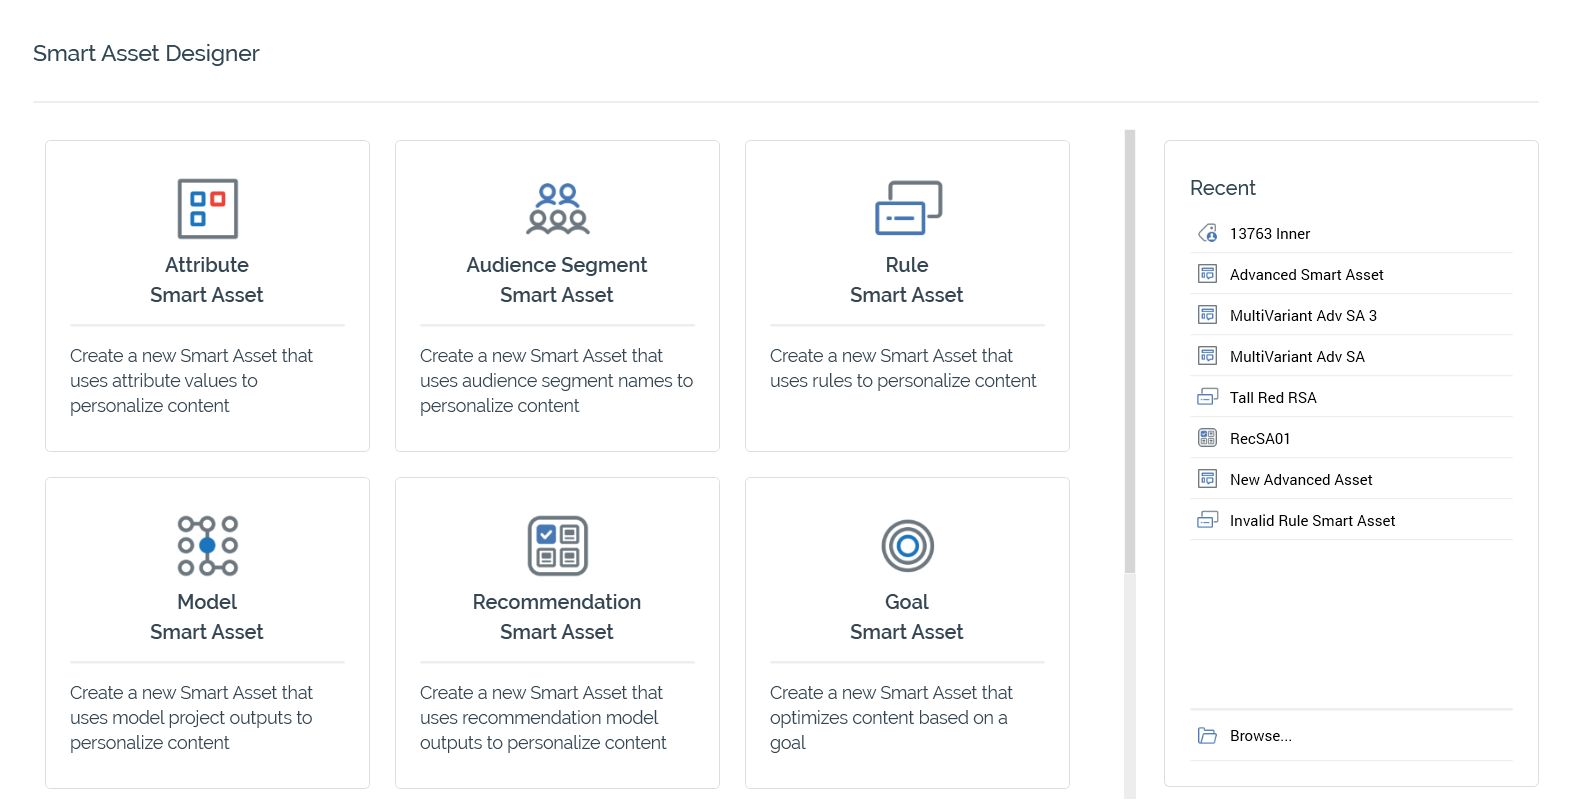Open New Advanced Asset from Recent list
Image resolution: width=1571 pixels, height=808 pixels.
(1300, 480)
